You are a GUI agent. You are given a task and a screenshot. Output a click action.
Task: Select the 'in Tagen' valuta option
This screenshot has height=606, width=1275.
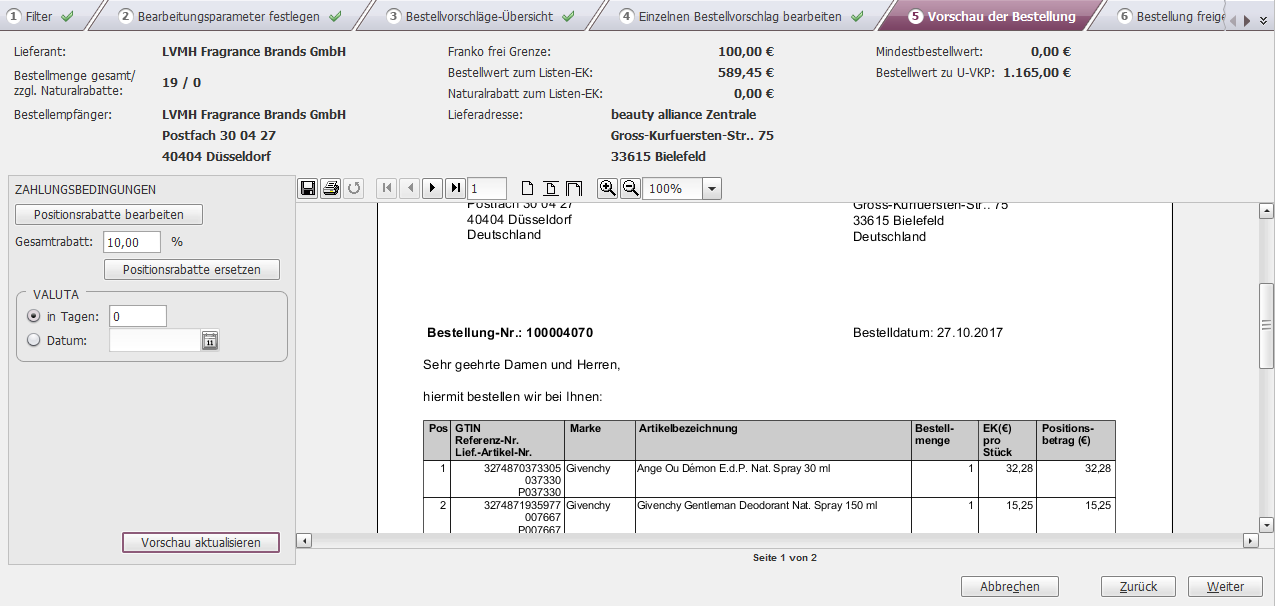click(x=35, y=316)
